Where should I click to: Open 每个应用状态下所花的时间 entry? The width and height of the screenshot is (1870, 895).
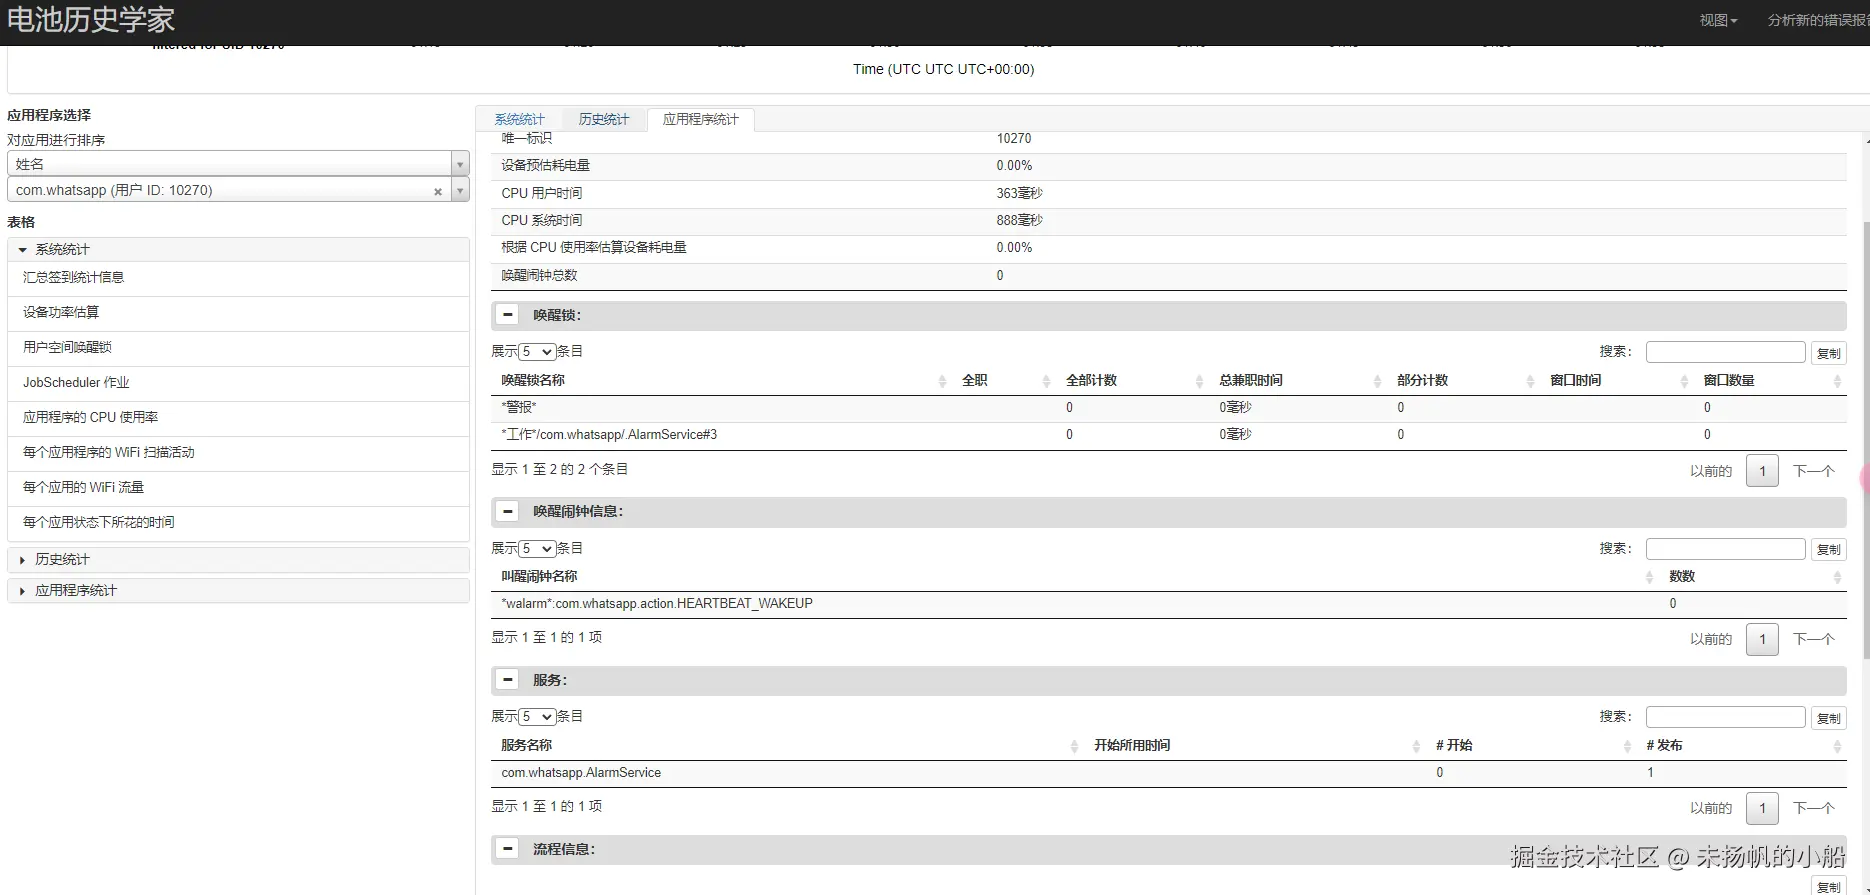click(238, 523)
